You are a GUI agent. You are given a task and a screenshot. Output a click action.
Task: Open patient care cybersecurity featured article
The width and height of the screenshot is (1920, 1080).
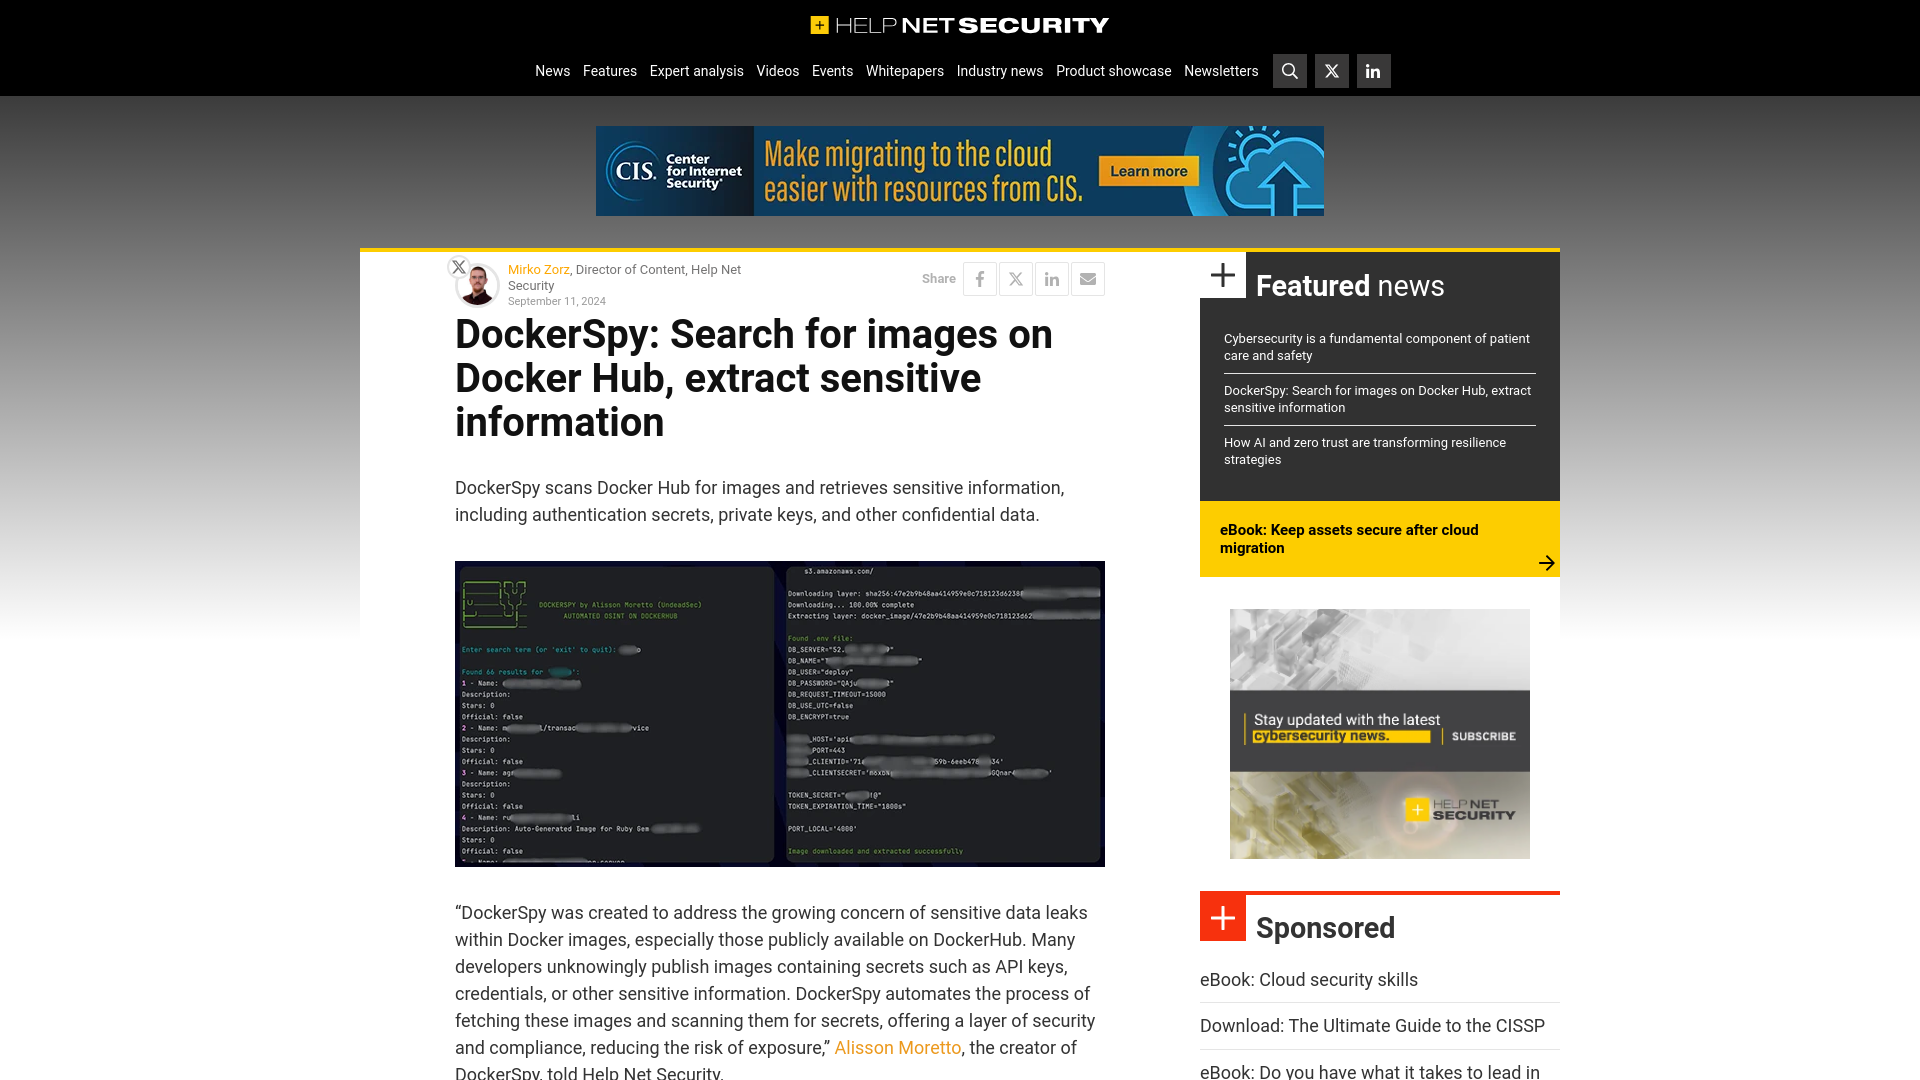click(1377, 347)
